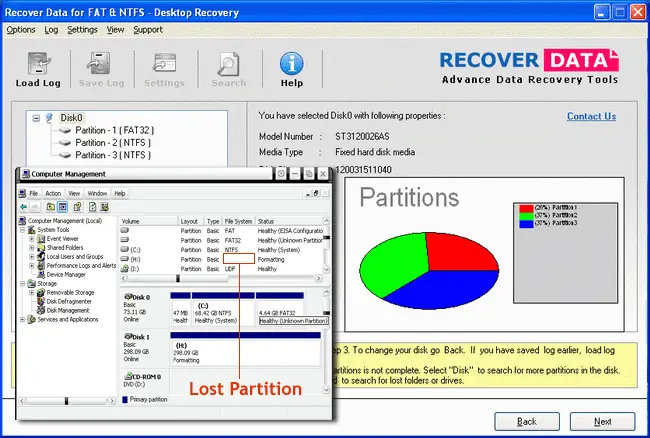This screenshot has width=650, height=438.
Task: Follow the Contact Us link
Action: pos(591,116)
